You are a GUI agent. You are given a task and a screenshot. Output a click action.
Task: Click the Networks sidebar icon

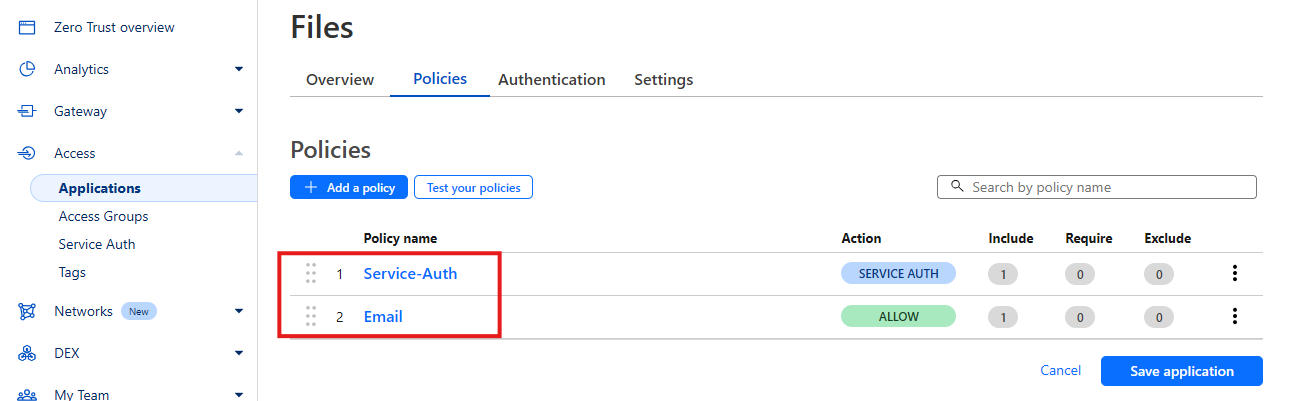[27, 312]
